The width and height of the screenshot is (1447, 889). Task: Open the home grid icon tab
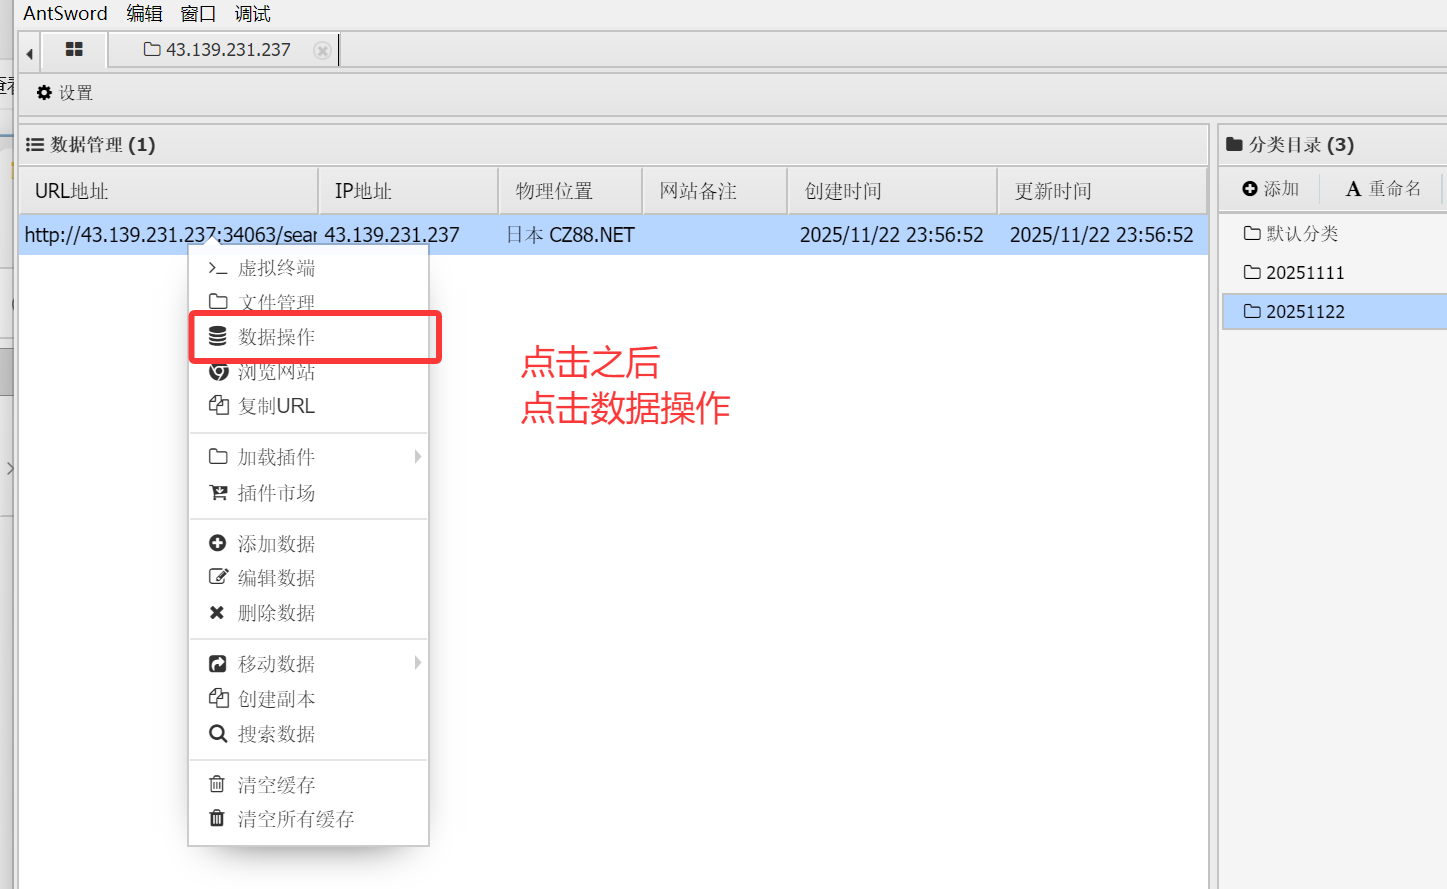pos(74,49)
